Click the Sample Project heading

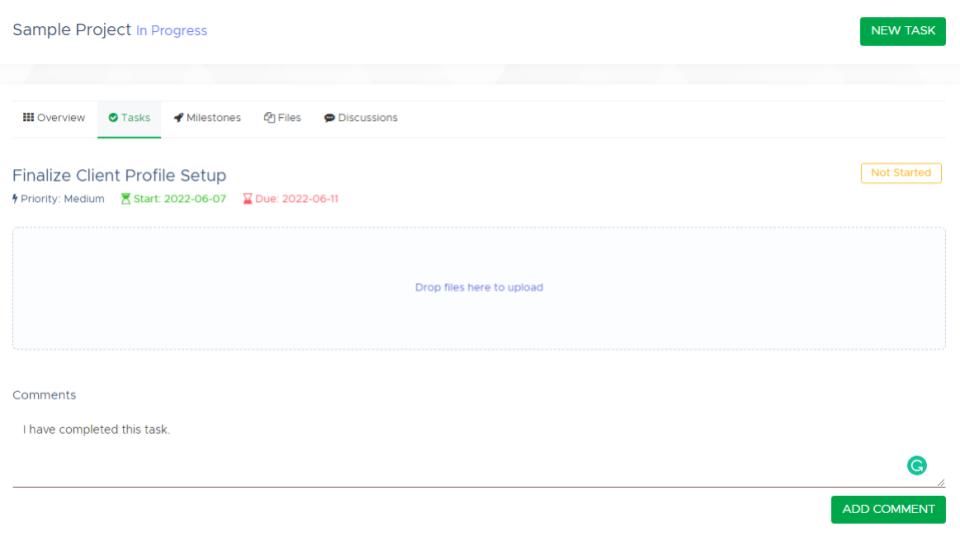coord(71,30)
